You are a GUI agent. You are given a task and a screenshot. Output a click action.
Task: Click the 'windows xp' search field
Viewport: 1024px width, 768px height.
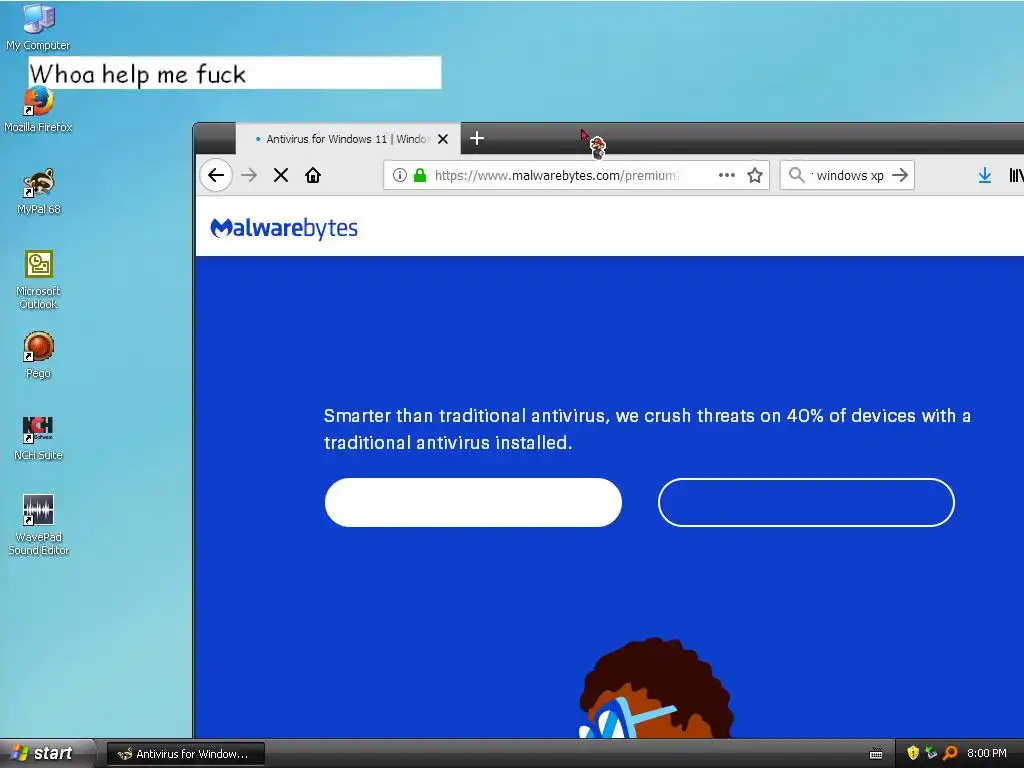[x=849, y=175]
